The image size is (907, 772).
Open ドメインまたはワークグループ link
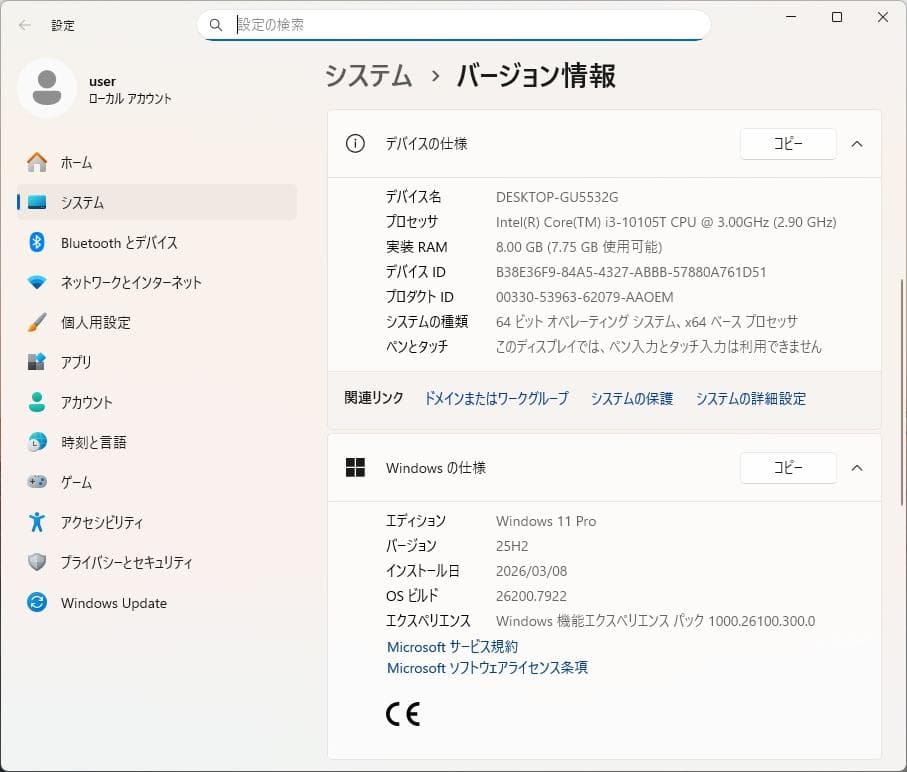(496, 398)
